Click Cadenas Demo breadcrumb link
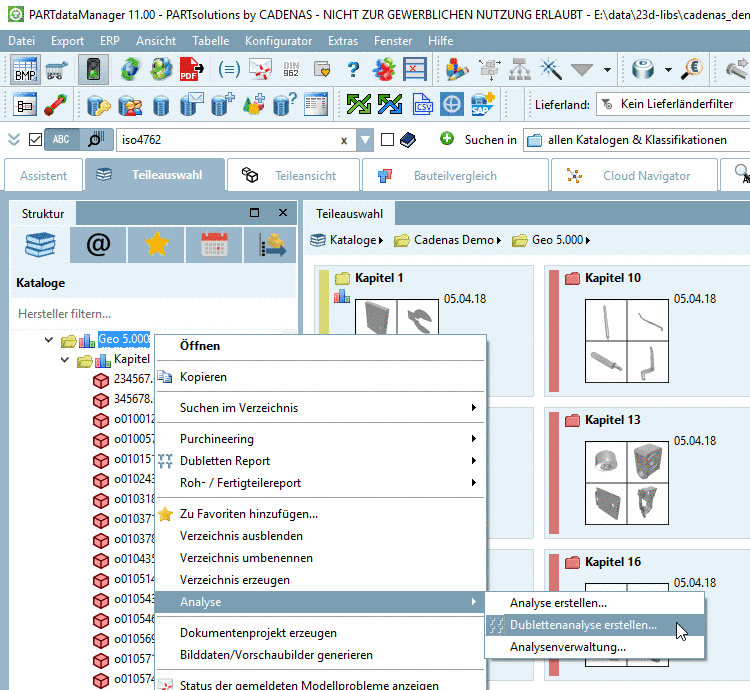This screenshot has width=750, height=690. point(453,240)
